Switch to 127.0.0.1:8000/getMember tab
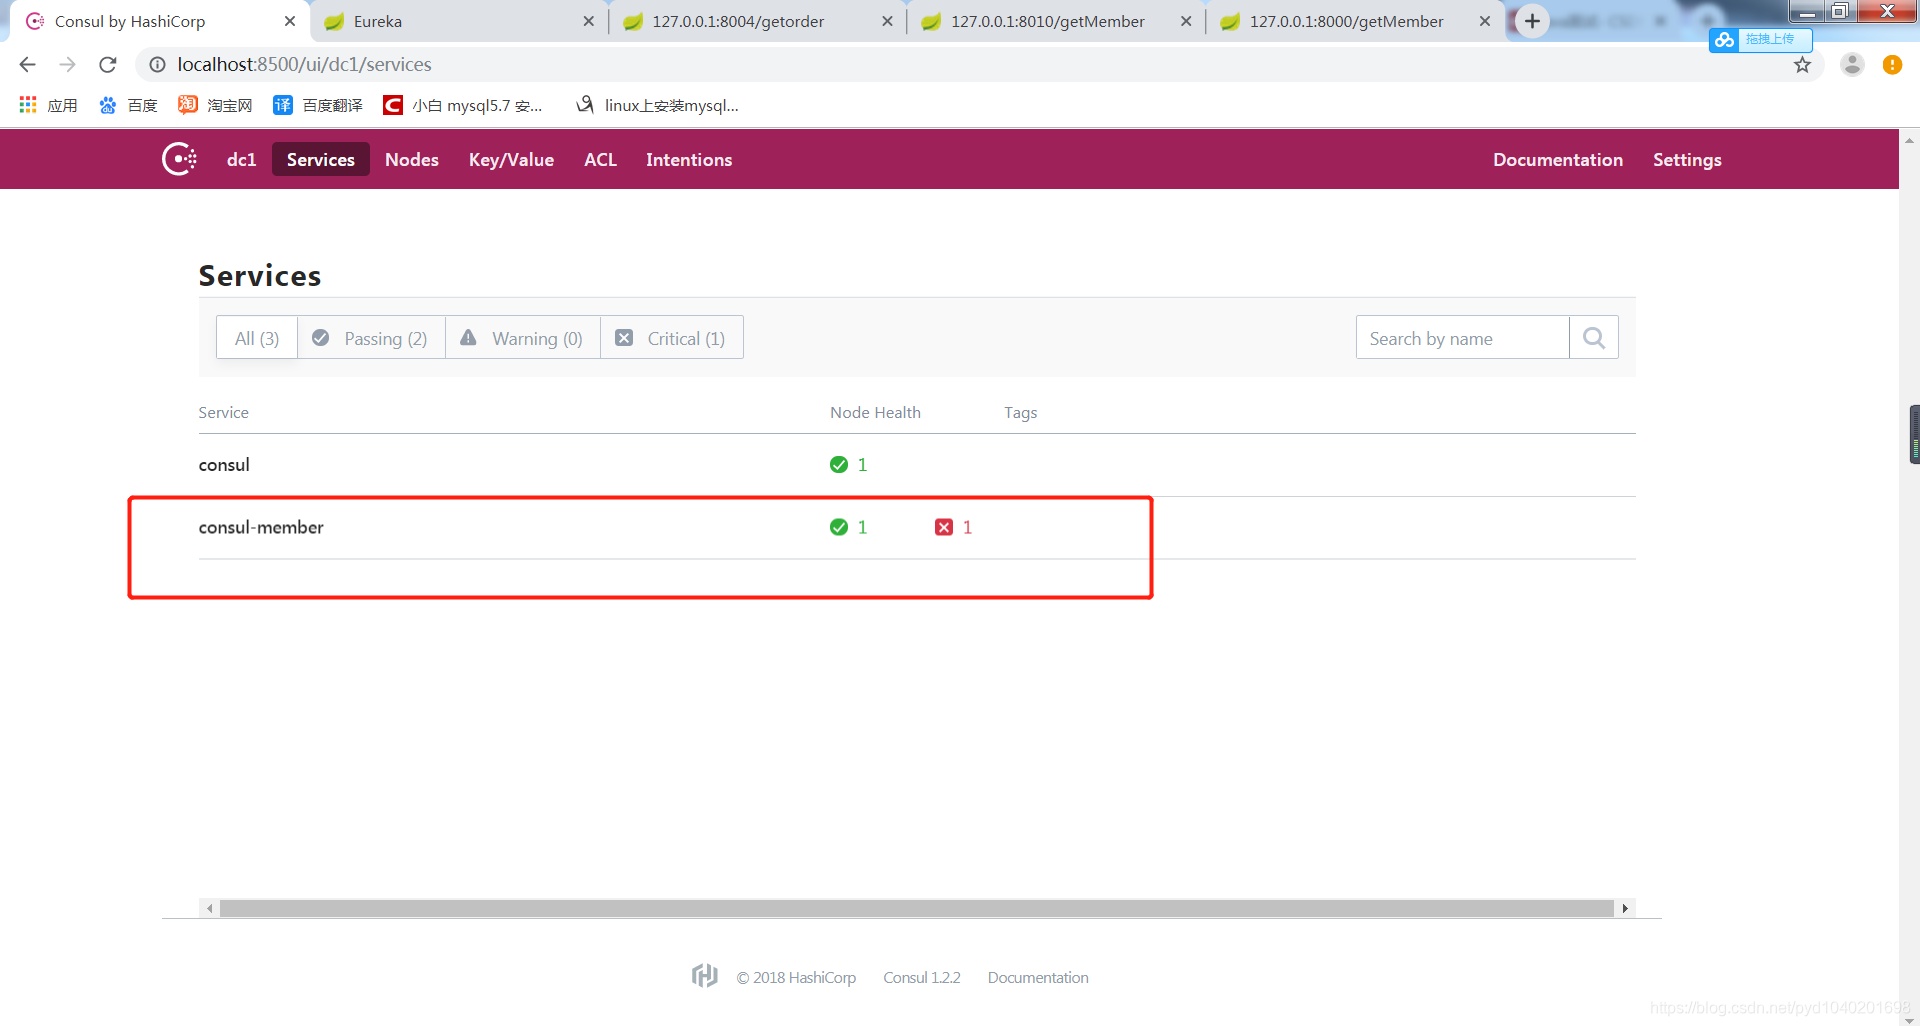This screenshot has width=1920, height=1026. coord(1353,21)
